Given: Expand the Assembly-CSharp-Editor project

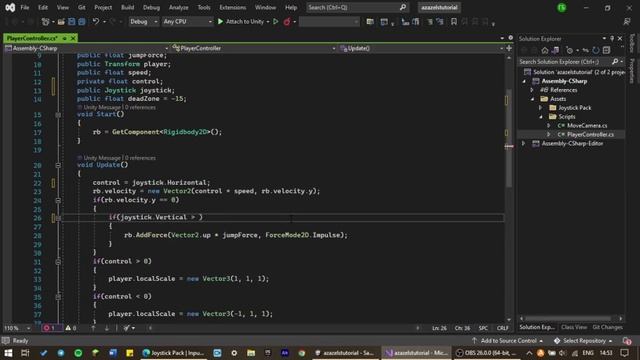Looking at the screenshot, I should [x=524, y=143].
